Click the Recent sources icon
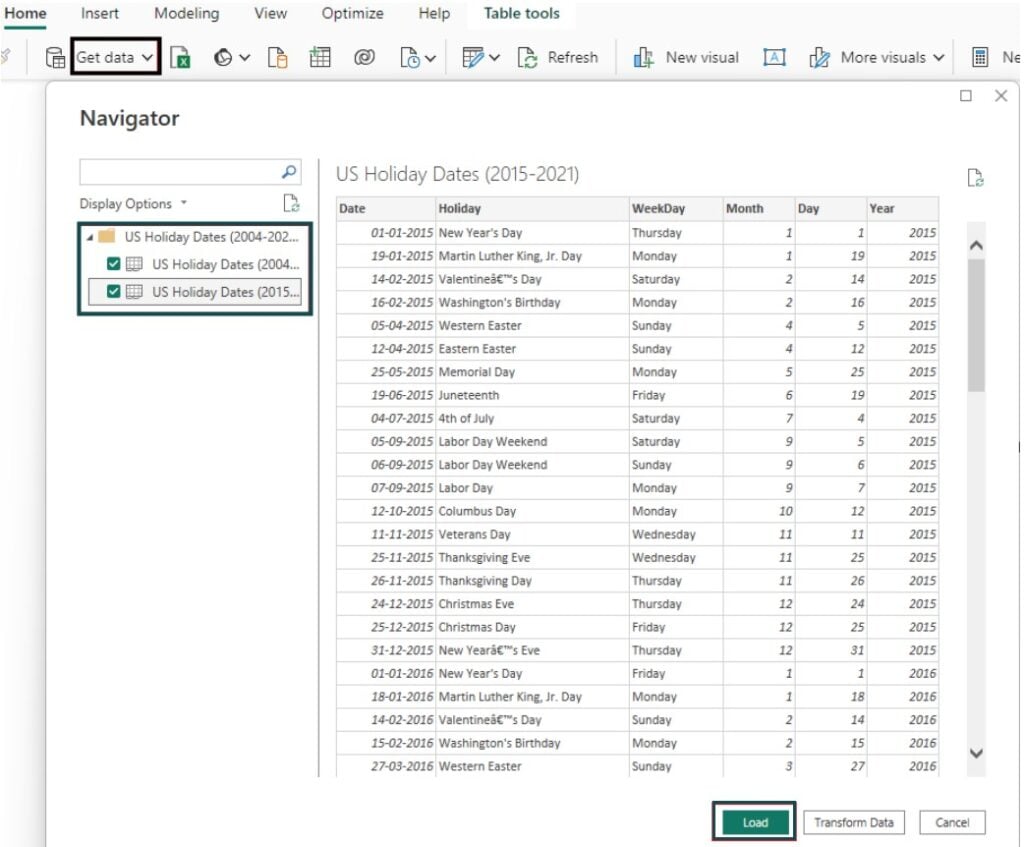This screenshot has height=847, width=1024. pos(409,57)
